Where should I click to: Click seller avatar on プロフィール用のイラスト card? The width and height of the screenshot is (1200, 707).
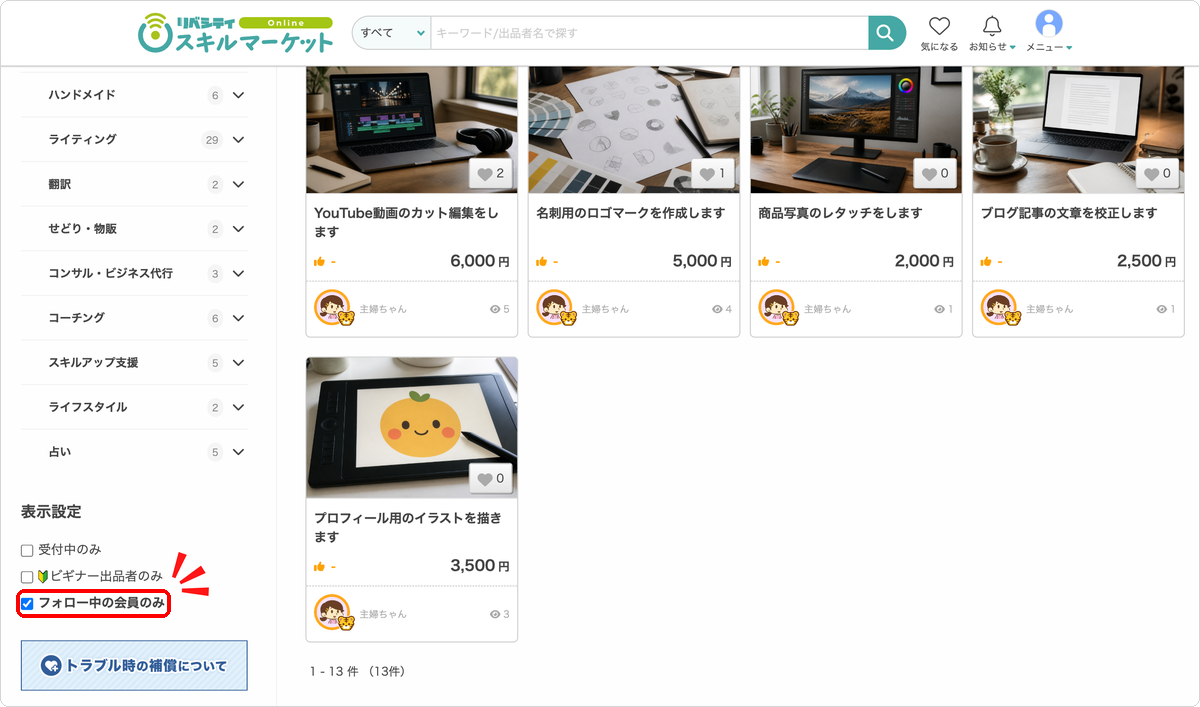pos(333,613)
